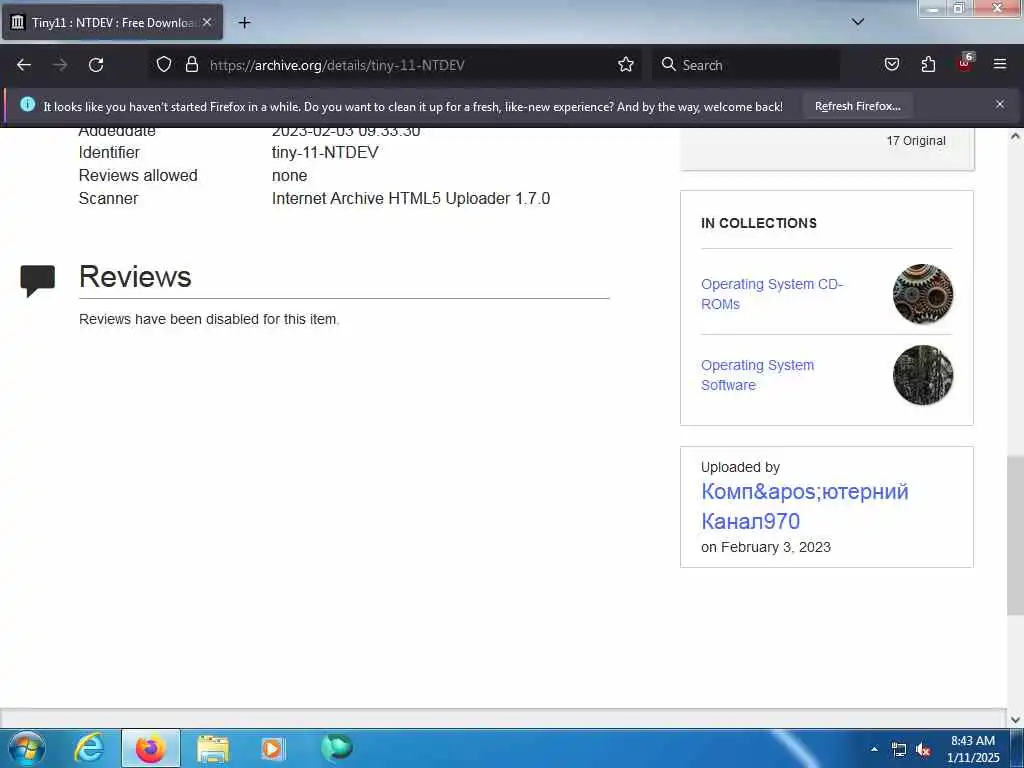Click the 'Scanner' field label

click(108, 198)
